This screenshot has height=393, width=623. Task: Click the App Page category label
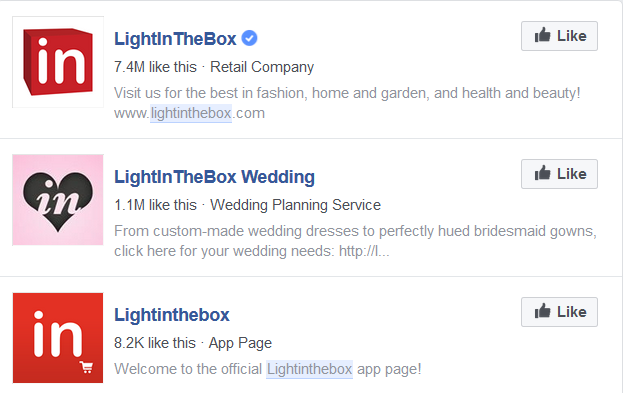point(240,343)
